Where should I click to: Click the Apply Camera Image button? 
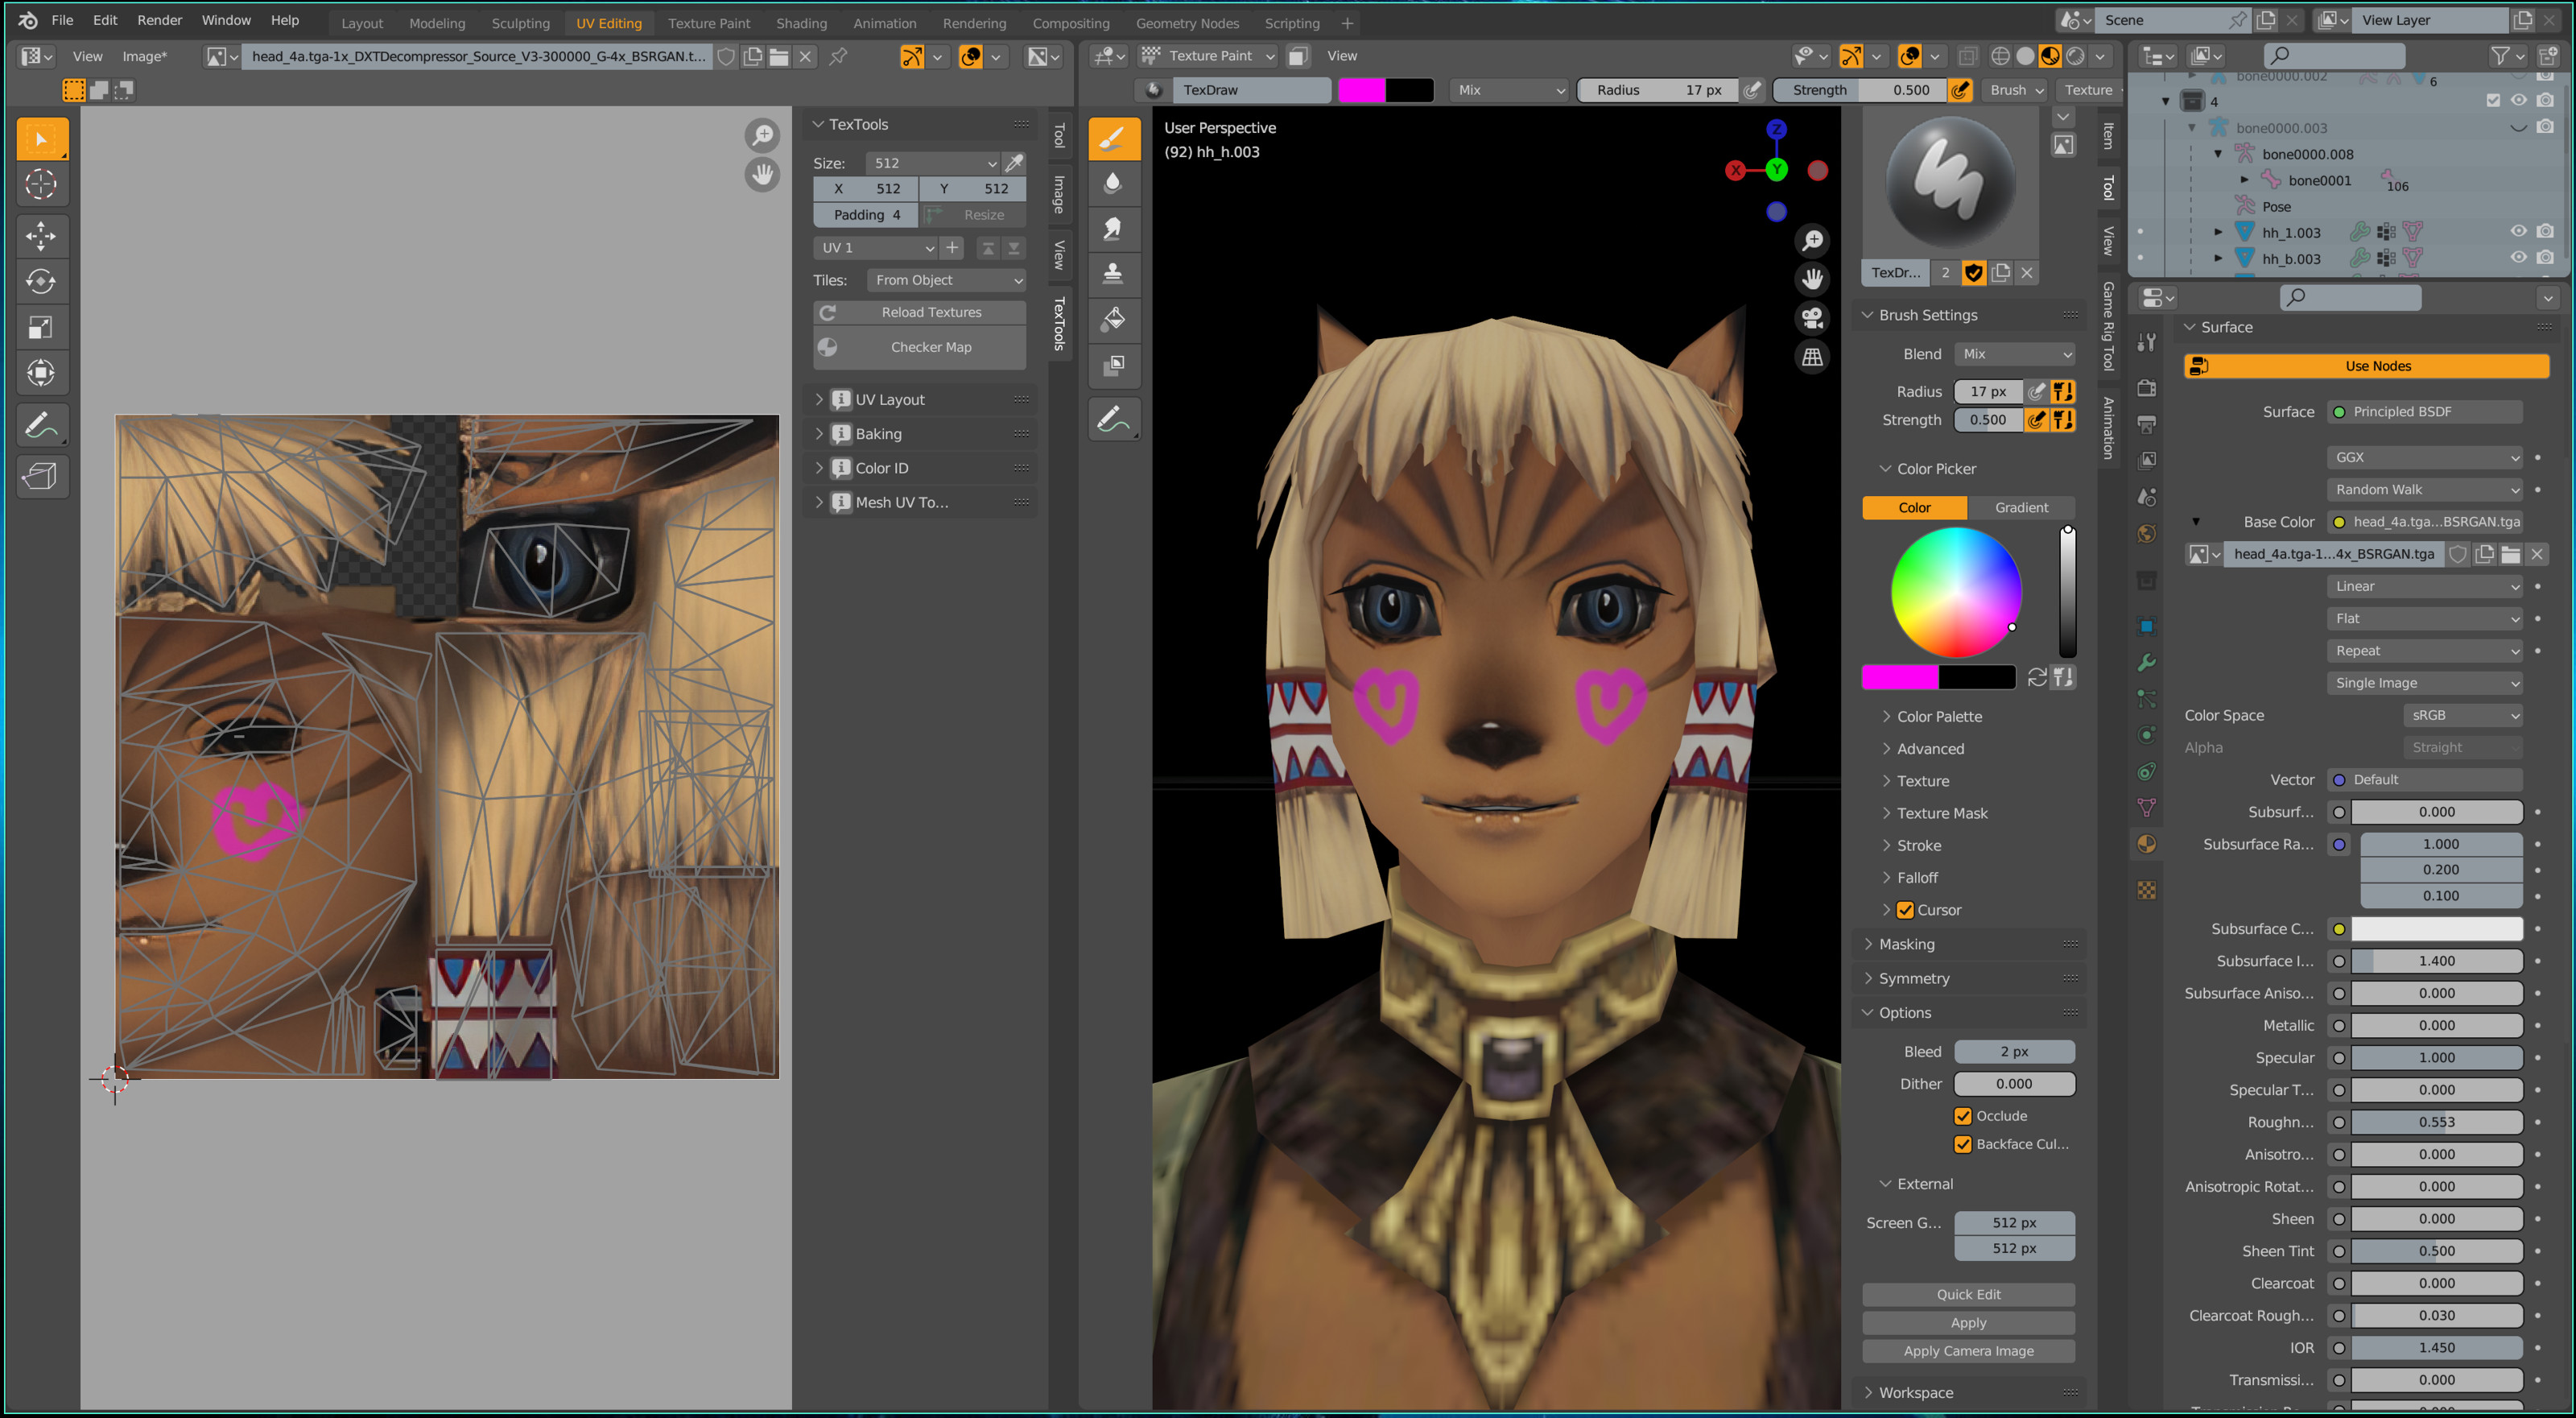[x=1968, y=1351]
